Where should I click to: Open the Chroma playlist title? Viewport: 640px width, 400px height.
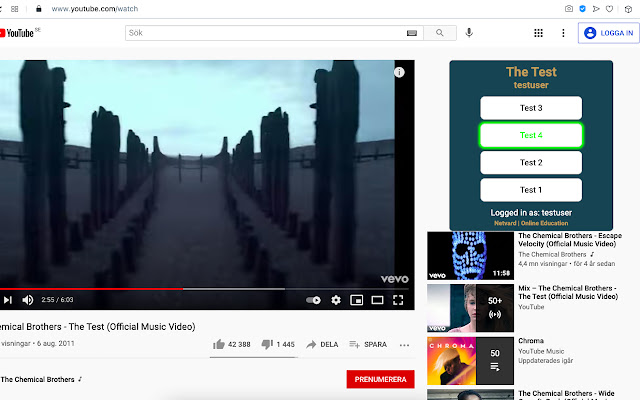coord(531,341)
